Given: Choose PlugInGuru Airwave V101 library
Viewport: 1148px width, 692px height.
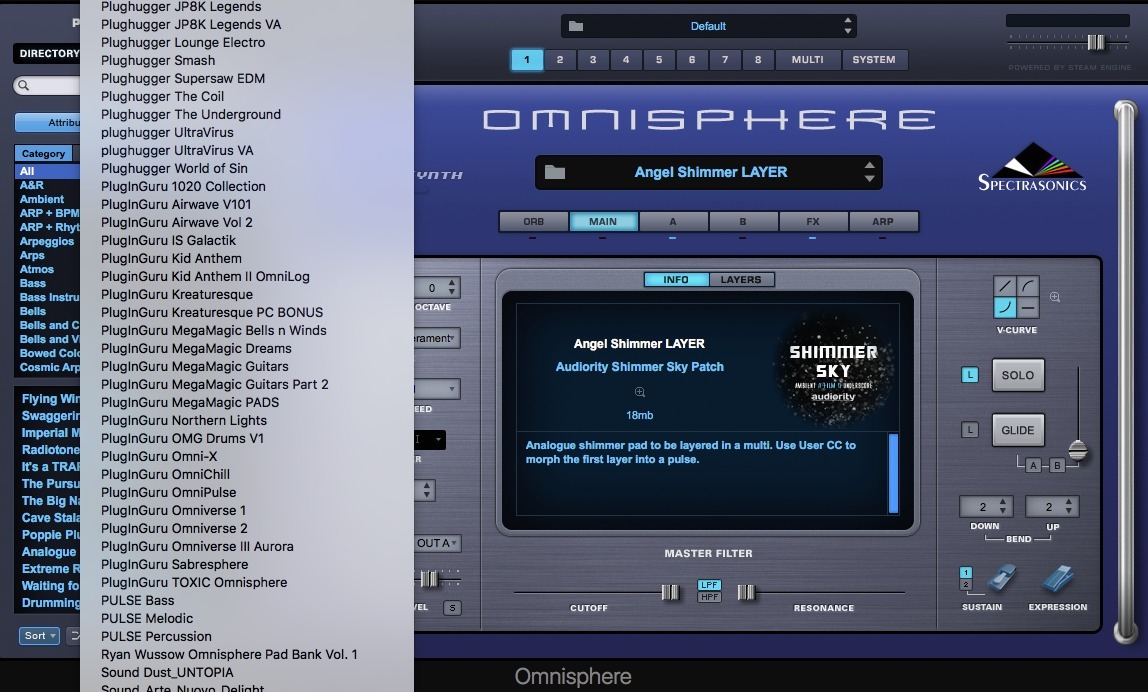Looking at the screenshot, I should point(176,204).
